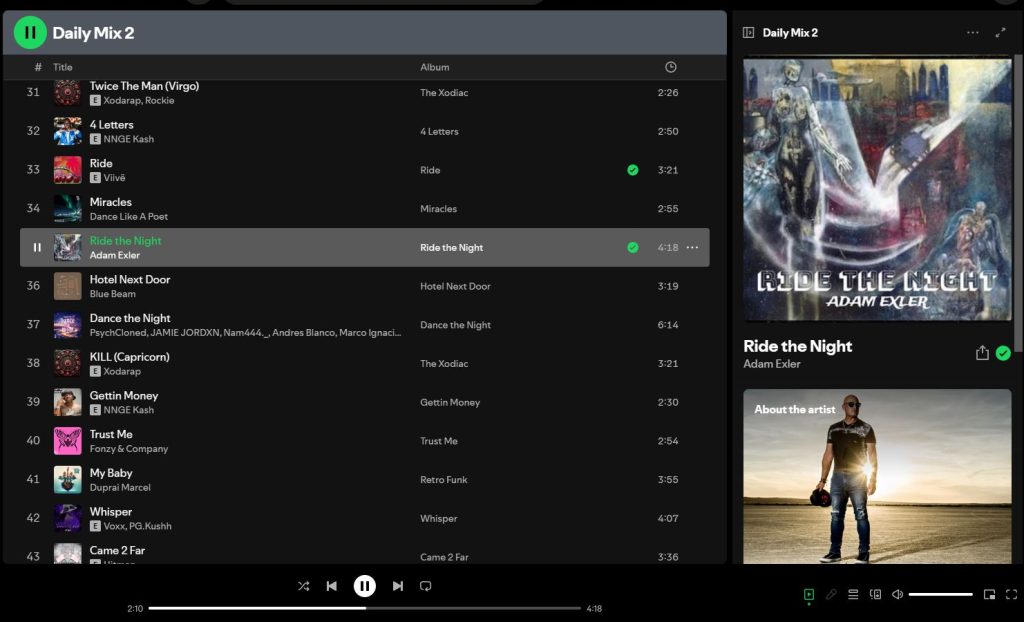Pause Daily Mix 2 with the green header button
1024x622 pixels.
click(x=30, y=33)
